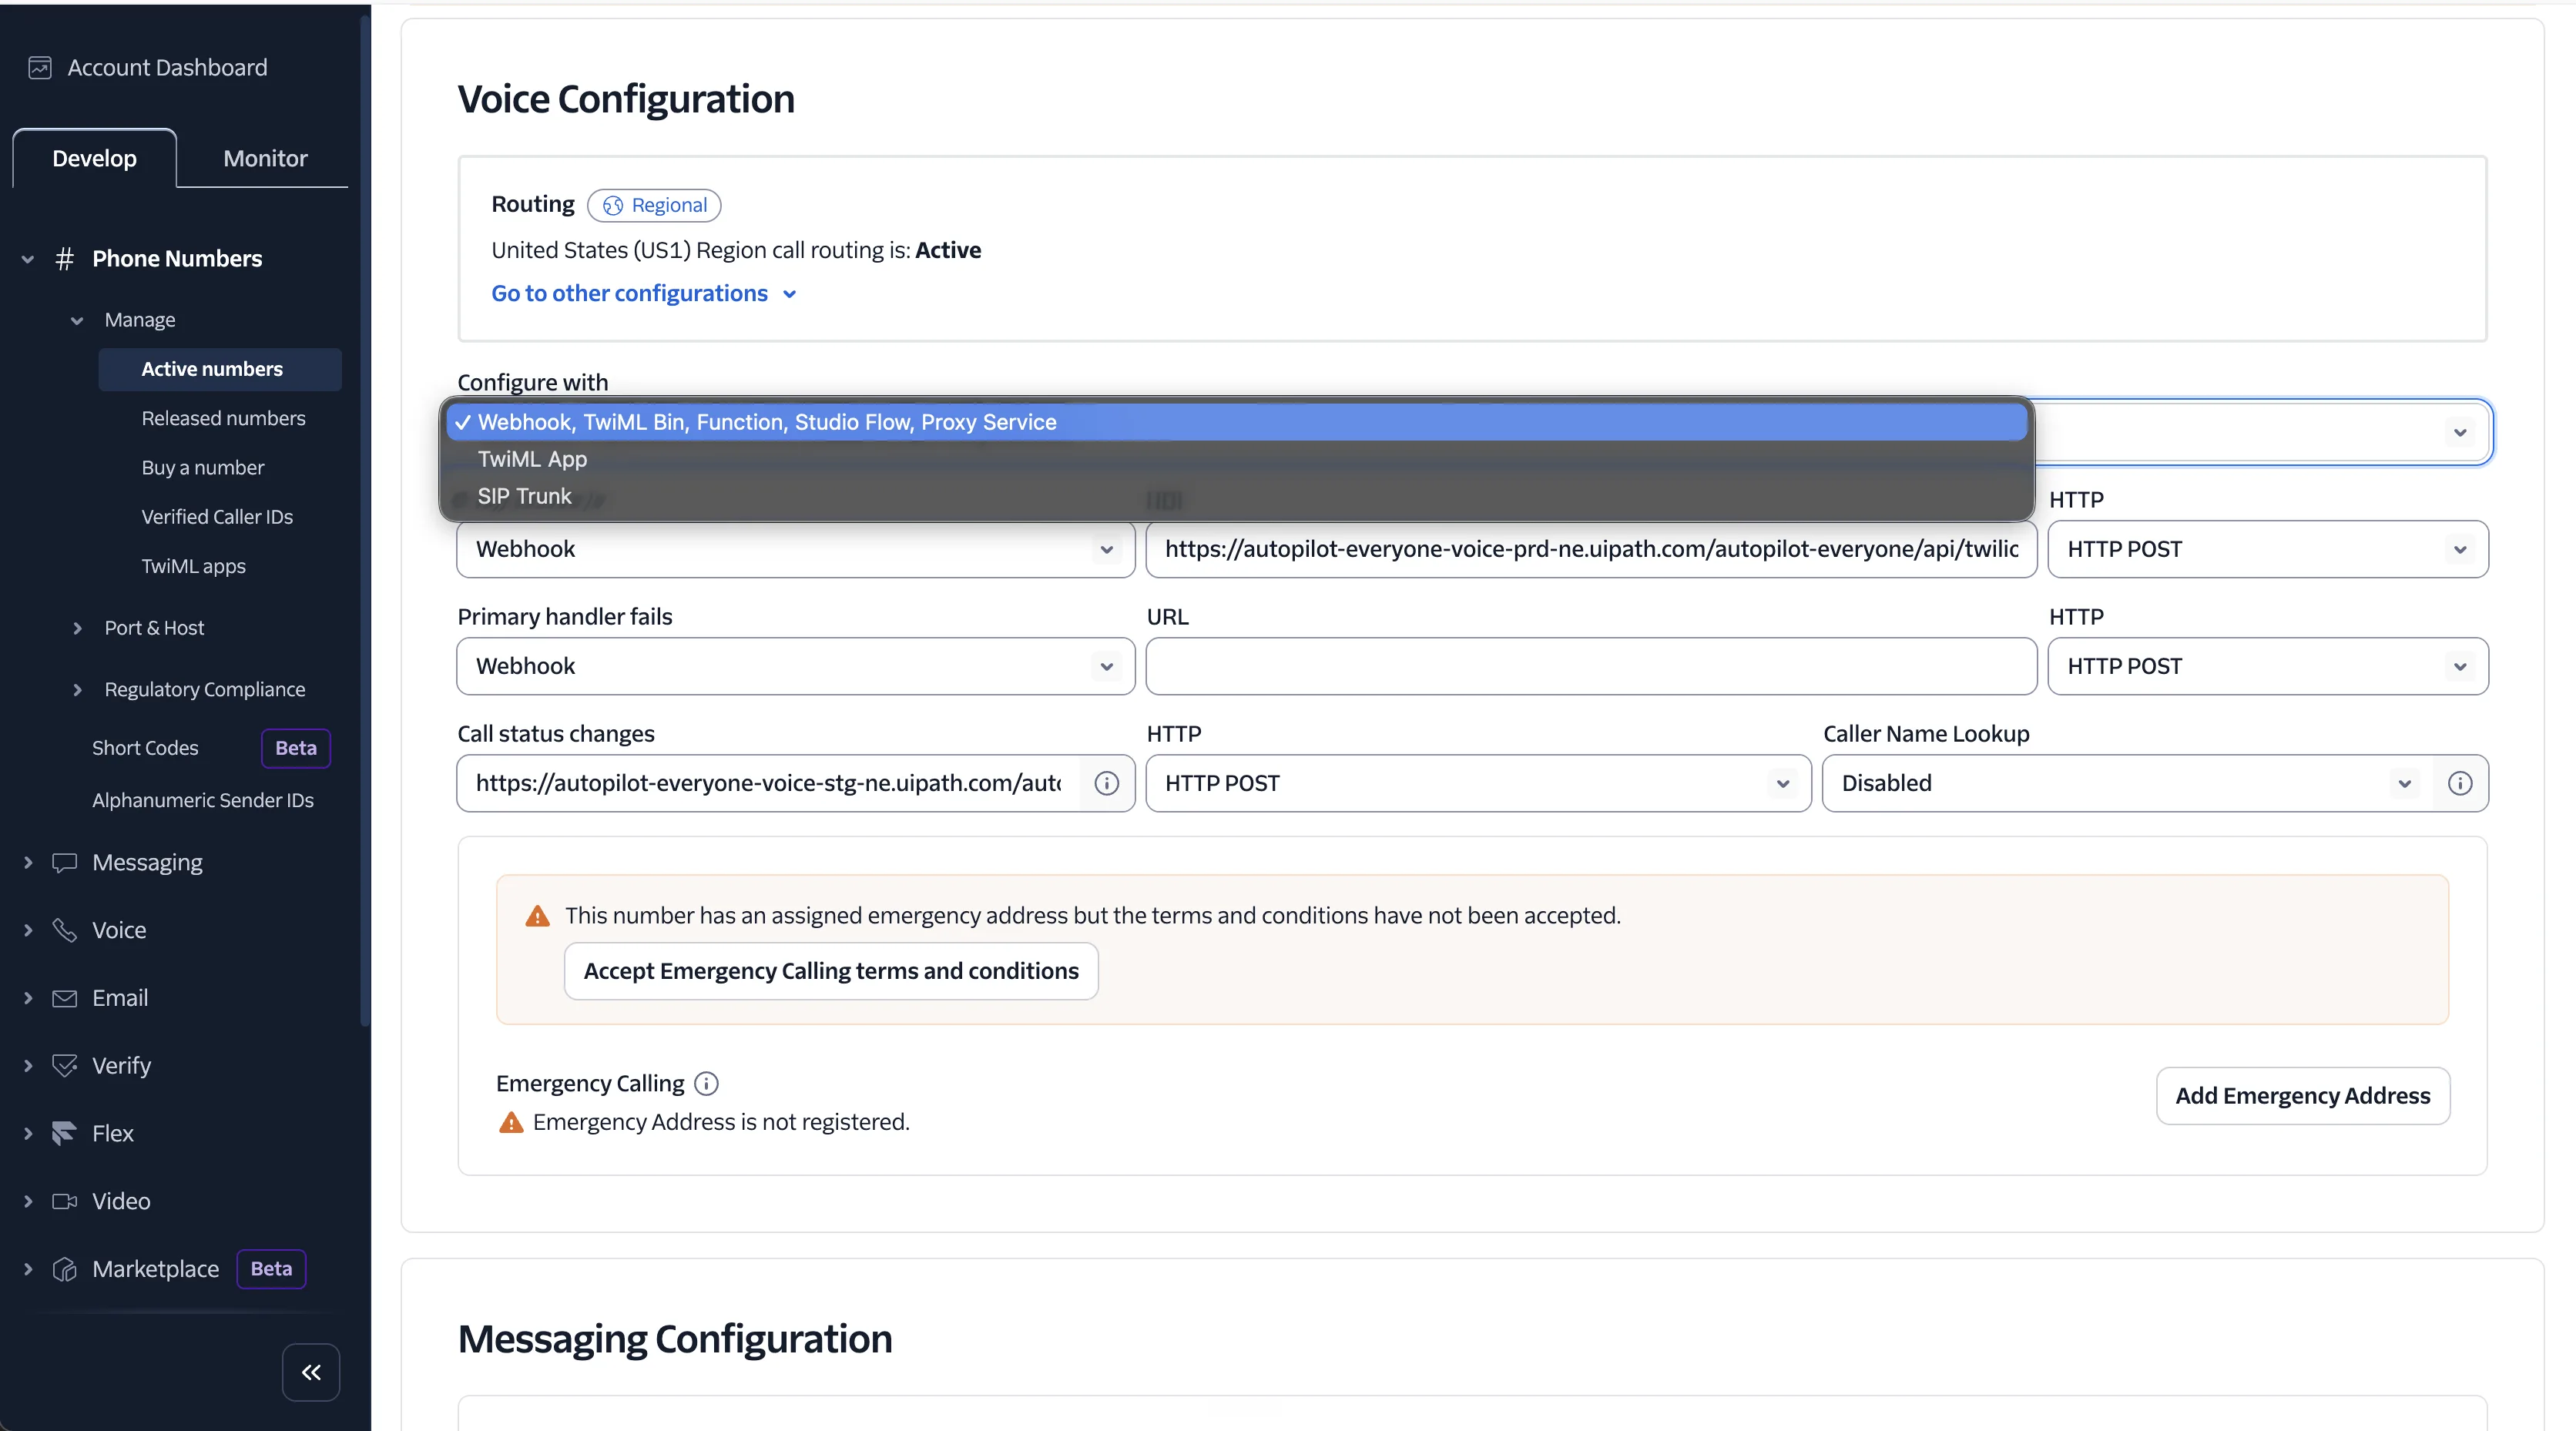Switch to the Monitor tab
This screenshot has height=1431, width=2576.
click(x=265, y=158)
